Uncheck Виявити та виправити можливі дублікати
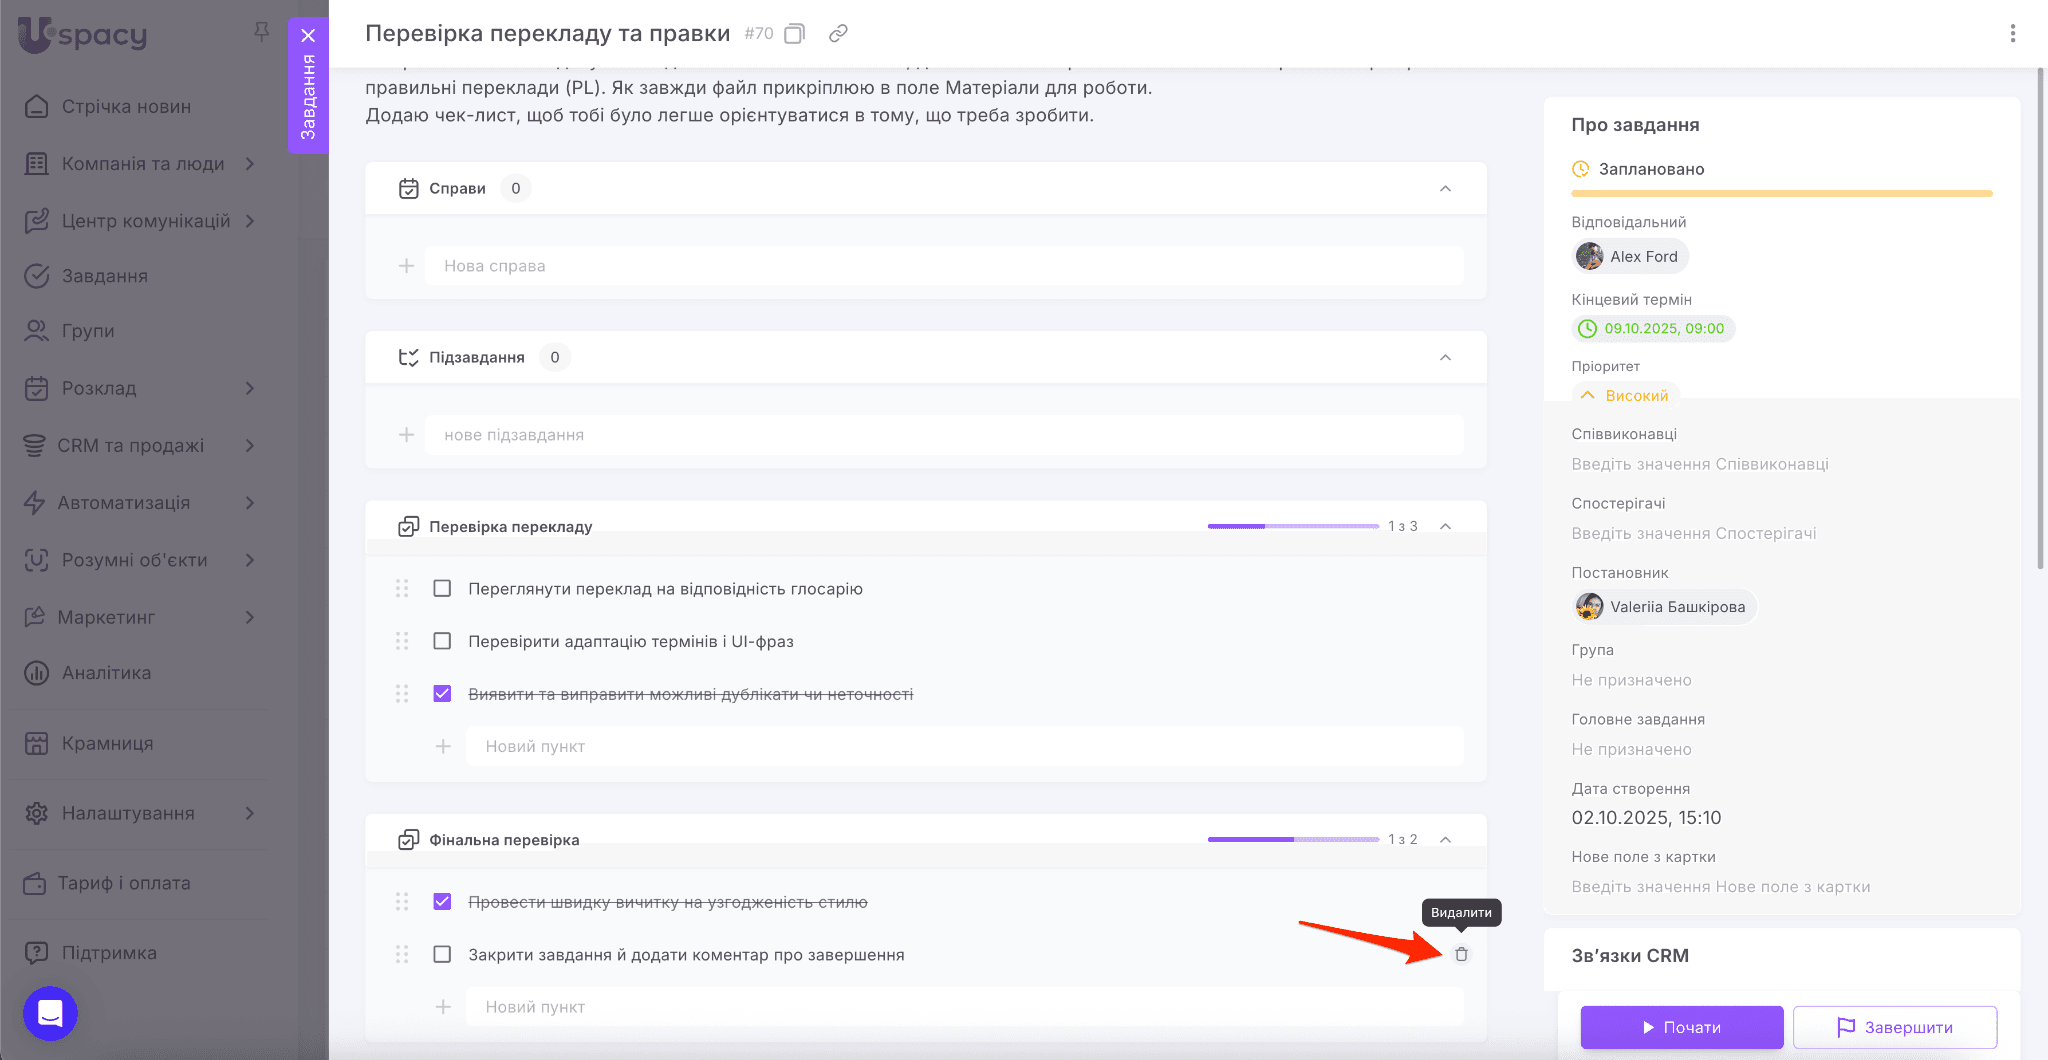This screenshot has height=1060, width=2048. click(x=442, y=694)
